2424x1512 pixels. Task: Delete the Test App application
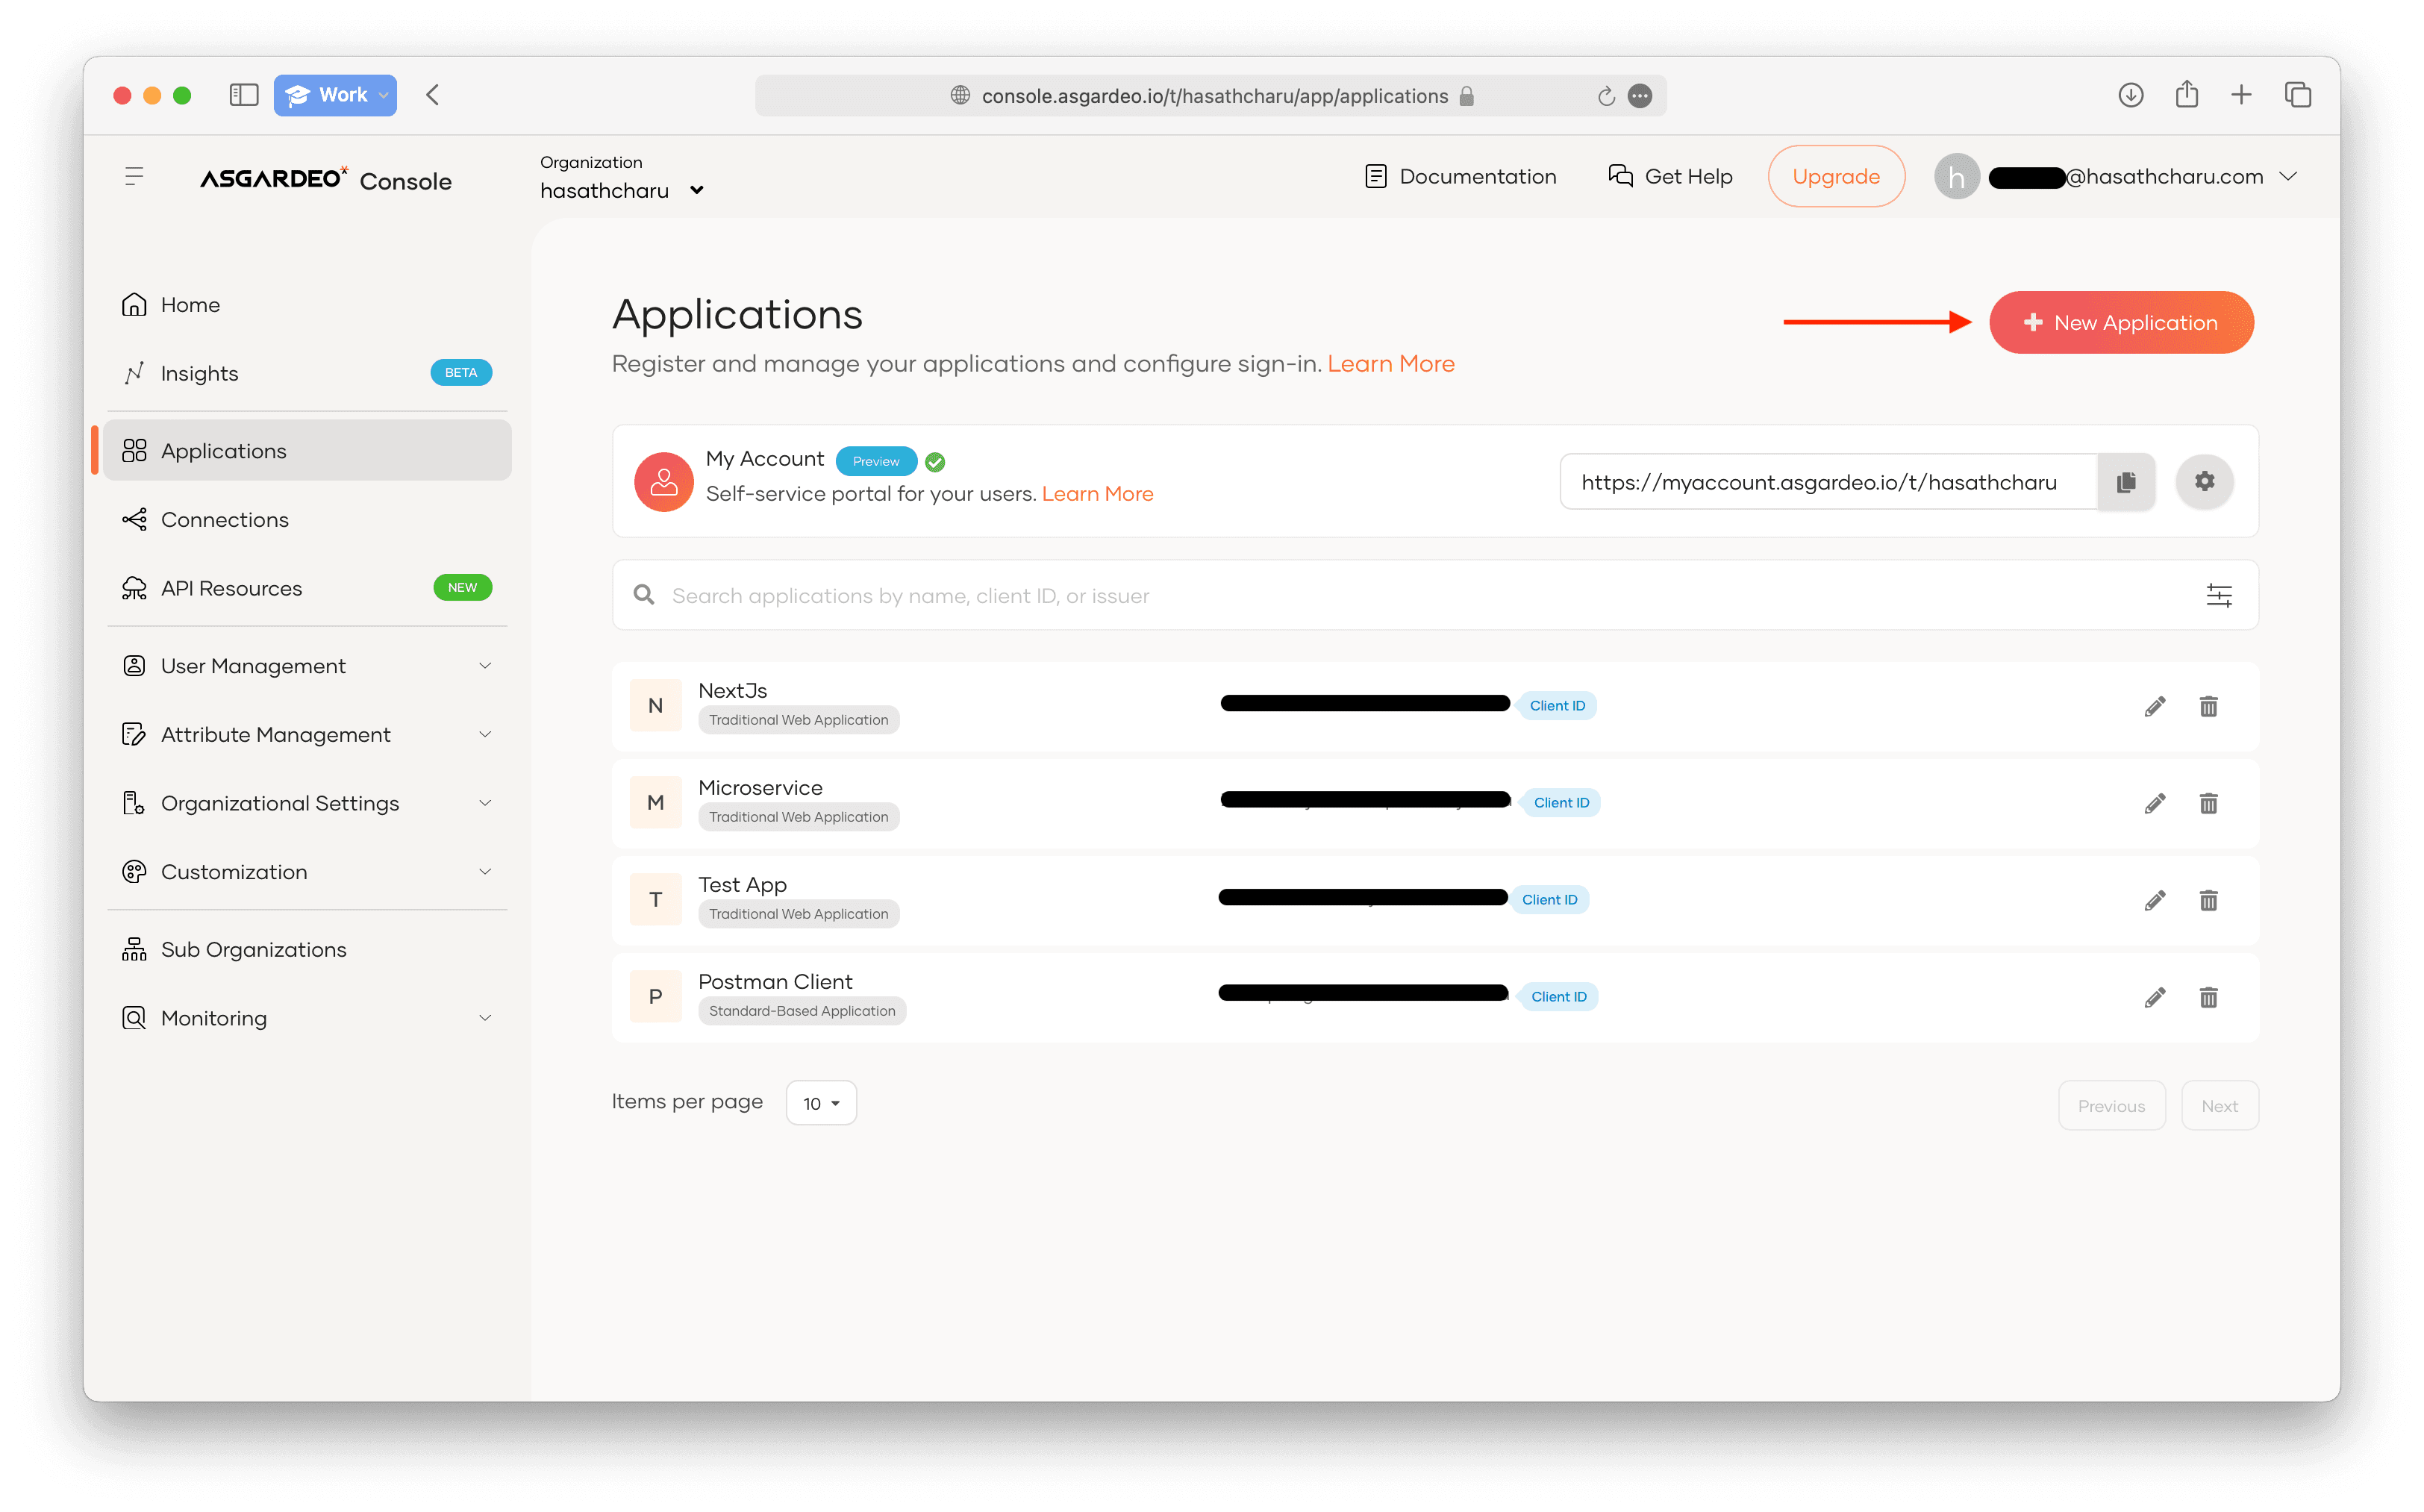coord(2208,900)
